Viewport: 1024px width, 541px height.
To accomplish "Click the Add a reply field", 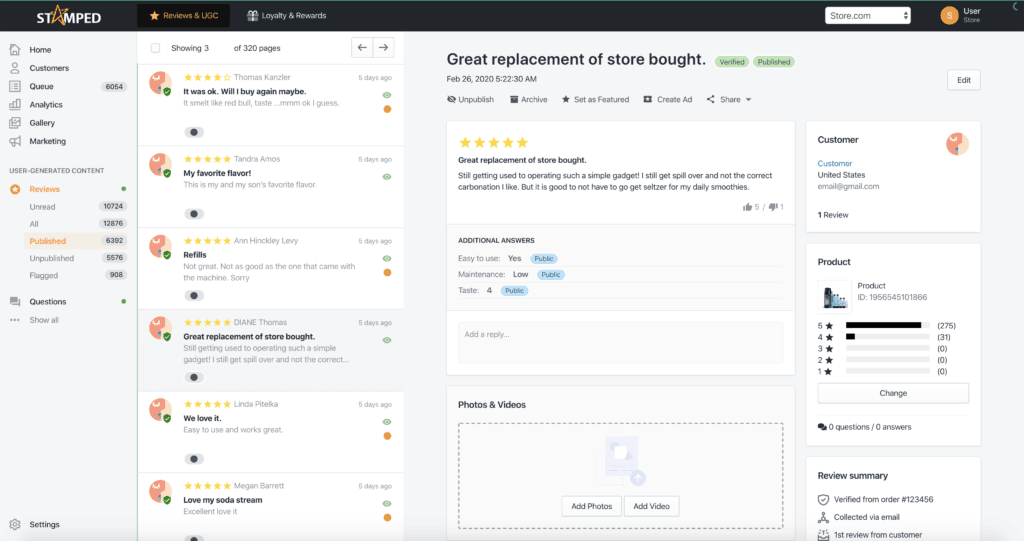I will point(620,342).
